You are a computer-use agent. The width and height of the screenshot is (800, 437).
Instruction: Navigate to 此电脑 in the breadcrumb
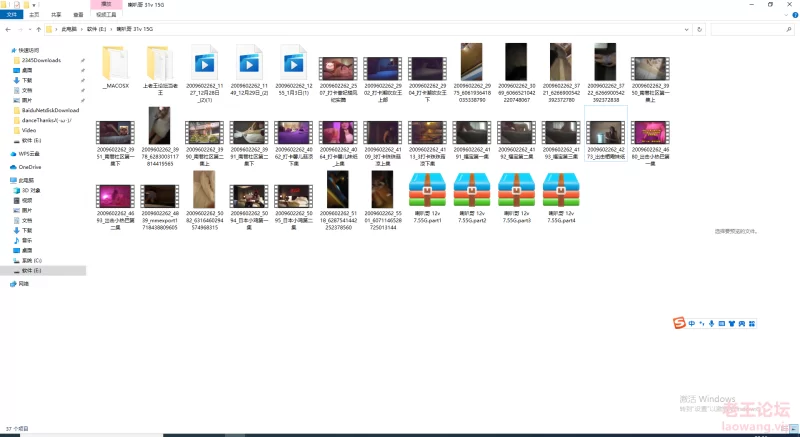pyautogui.click(x=69, y=30)
